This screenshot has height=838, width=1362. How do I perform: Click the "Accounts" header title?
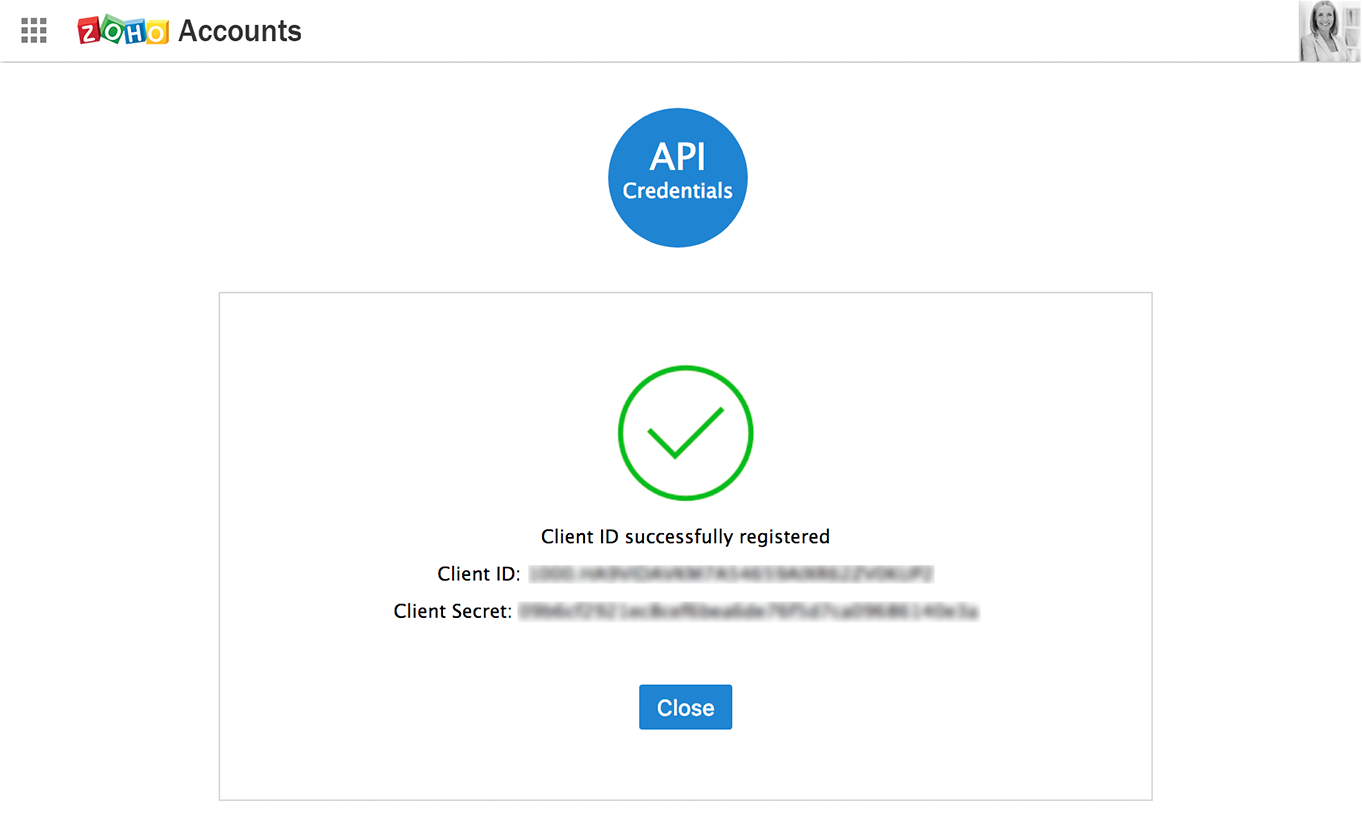(240, 31)
